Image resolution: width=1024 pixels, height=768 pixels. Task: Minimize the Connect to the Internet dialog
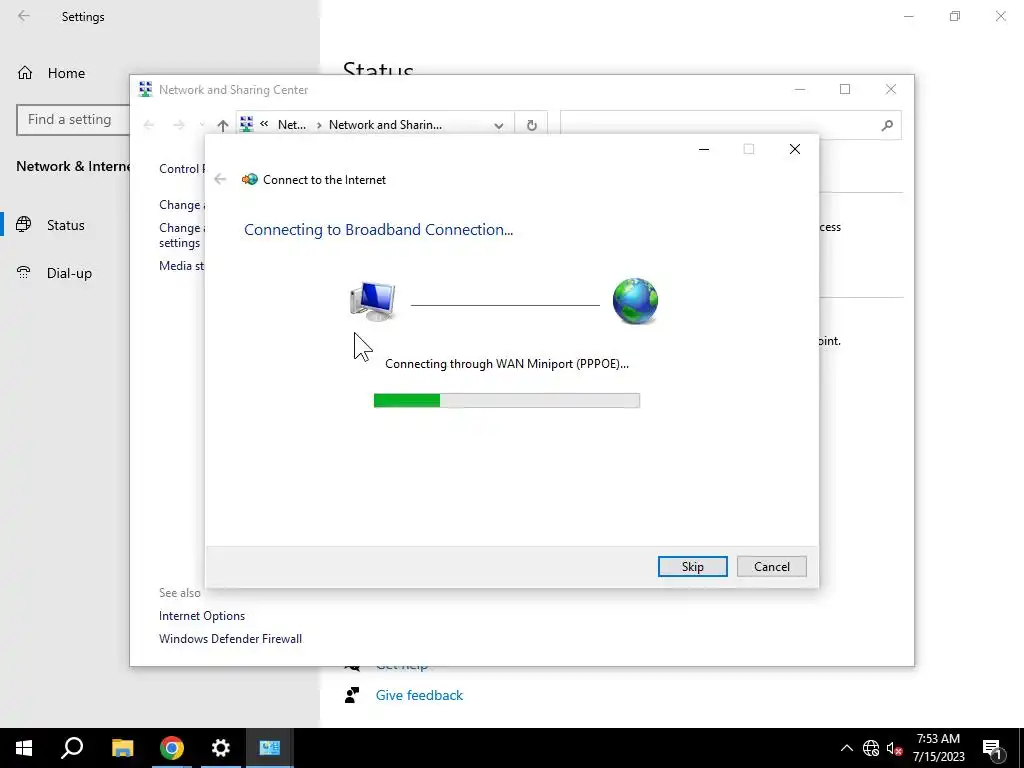[x=704, y=149]
